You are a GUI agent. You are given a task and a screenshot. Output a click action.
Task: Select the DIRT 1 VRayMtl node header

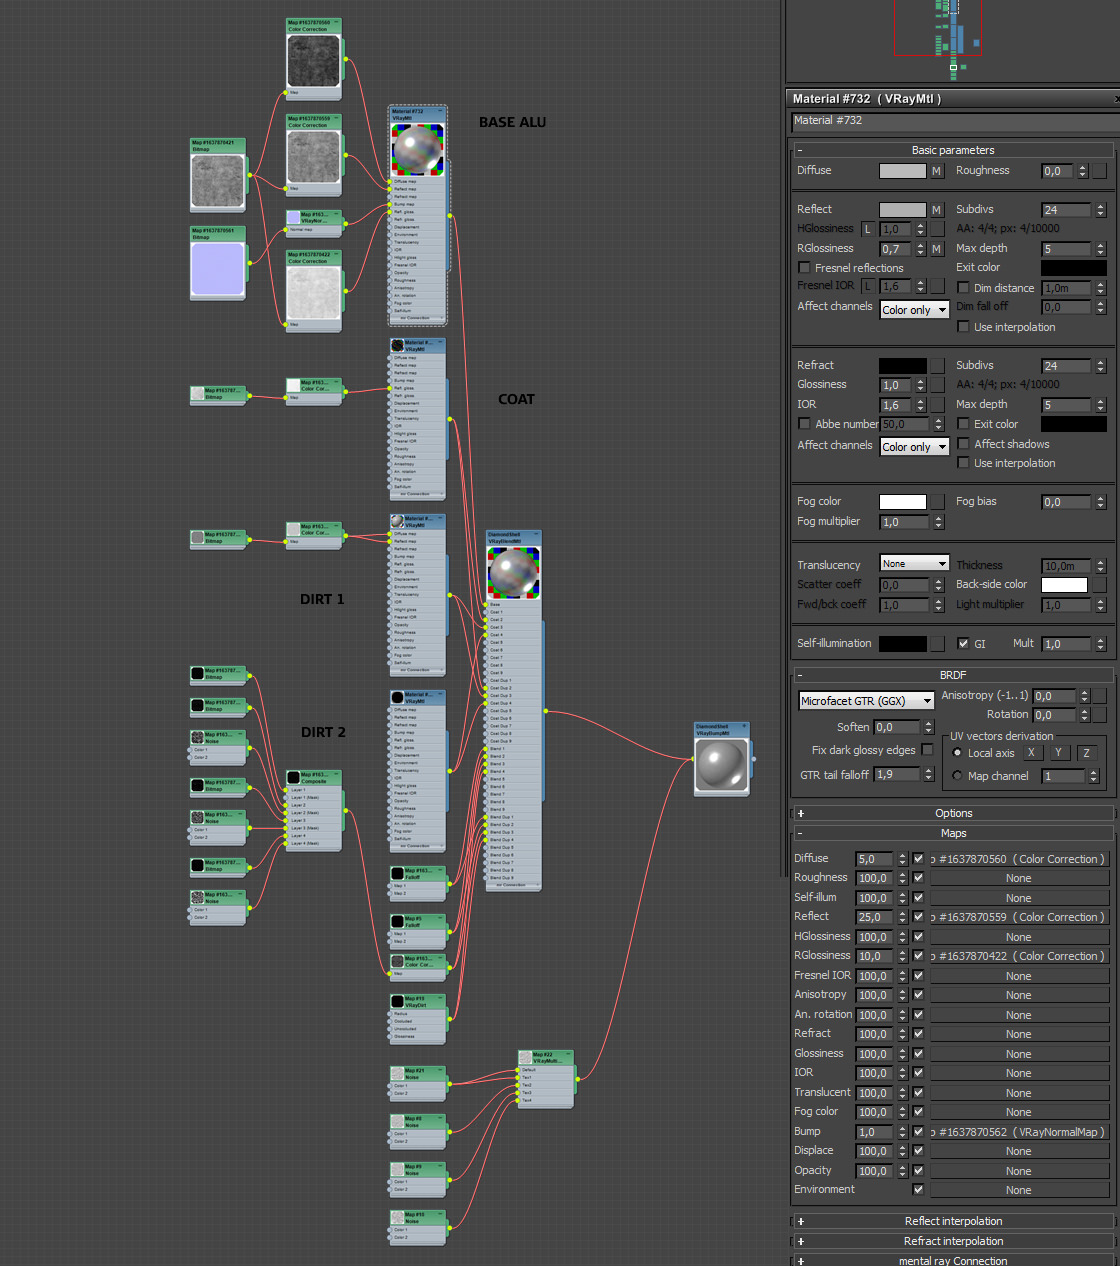(x=417, y=521)
